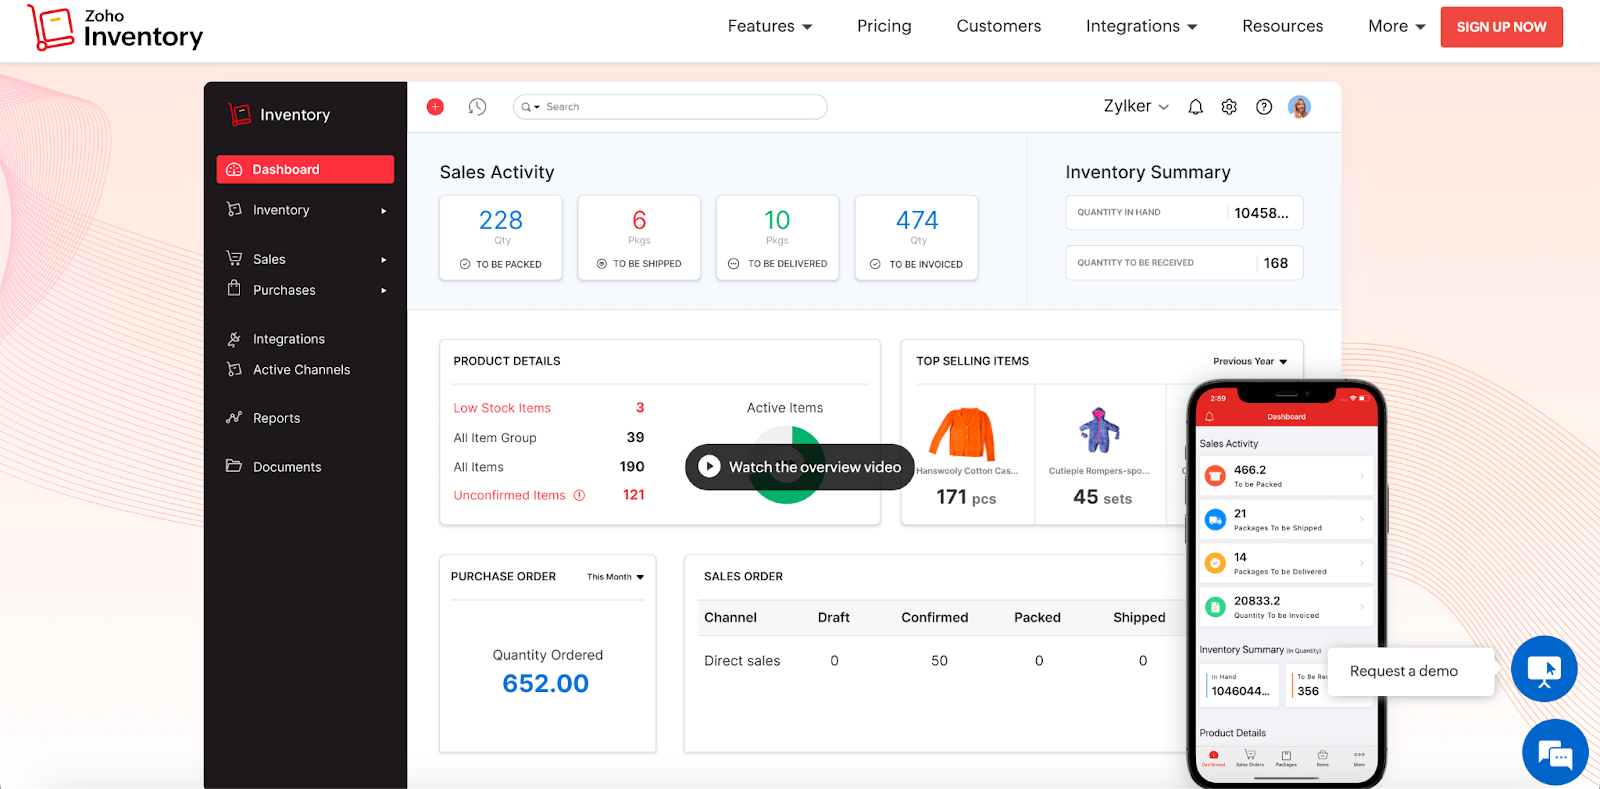Click the SIGN UP NOW button

(1501, 27)
